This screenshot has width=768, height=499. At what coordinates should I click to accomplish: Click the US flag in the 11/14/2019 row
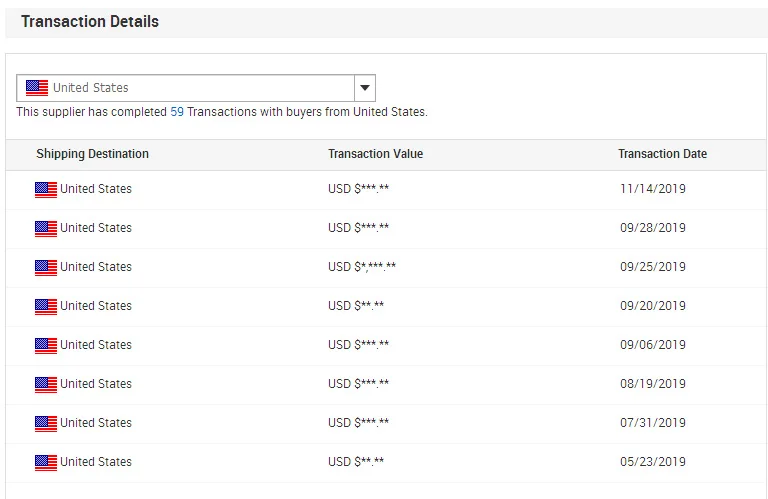pos(46,190)
